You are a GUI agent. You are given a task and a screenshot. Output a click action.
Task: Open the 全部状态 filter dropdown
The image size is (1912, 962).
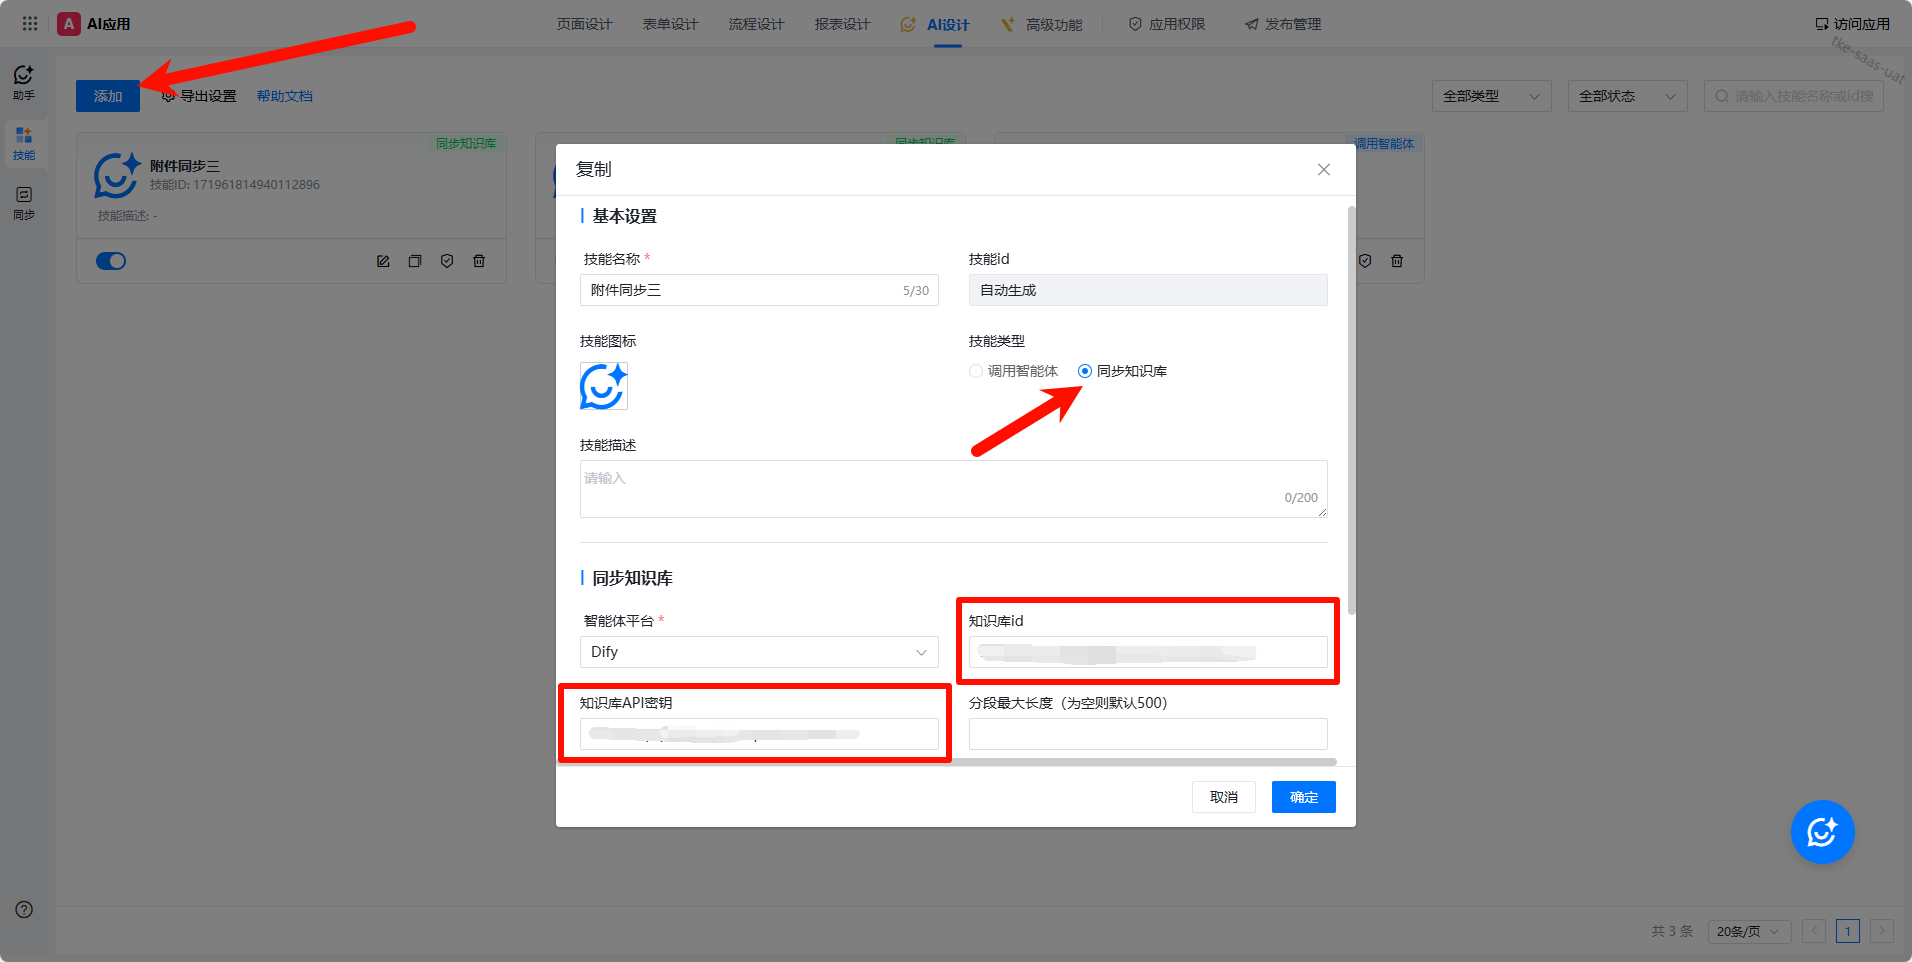pos(1627,96)
